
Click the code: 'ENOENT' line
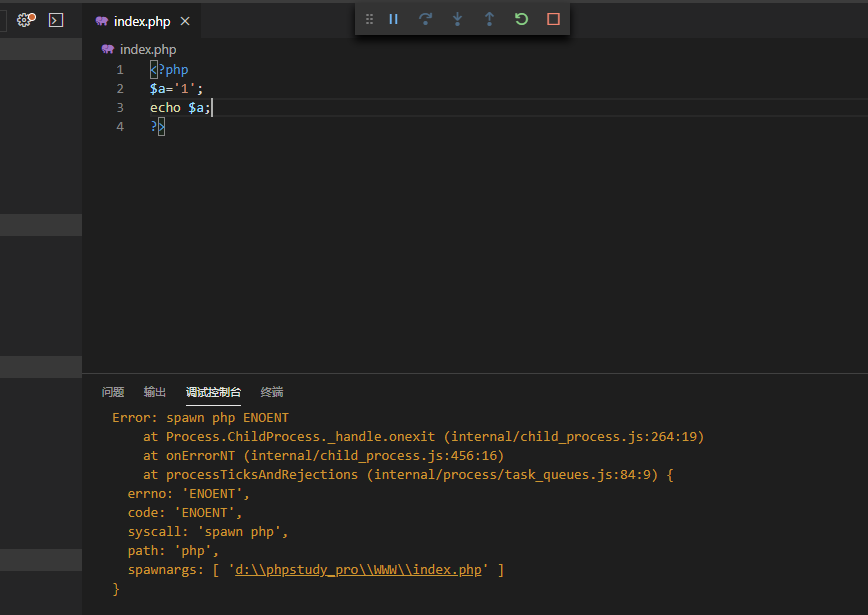point(184,513)
